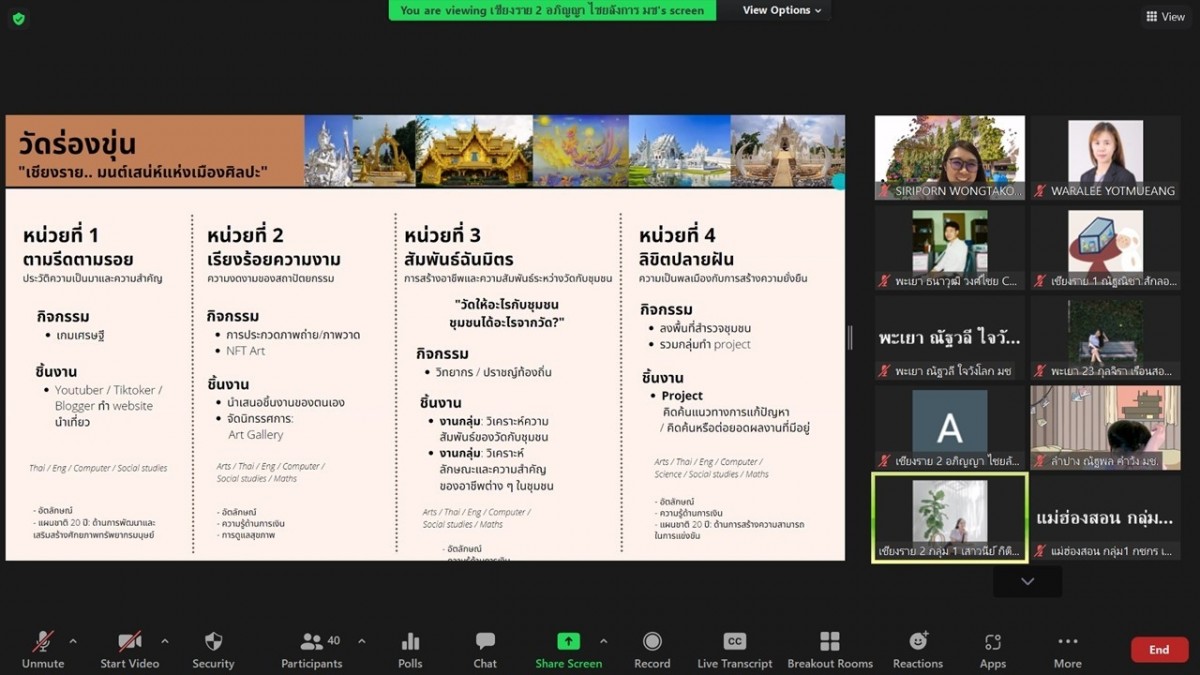Click the green encryption shield icon
This screenshot has height=675, width=1200.
tap(18, 18)
